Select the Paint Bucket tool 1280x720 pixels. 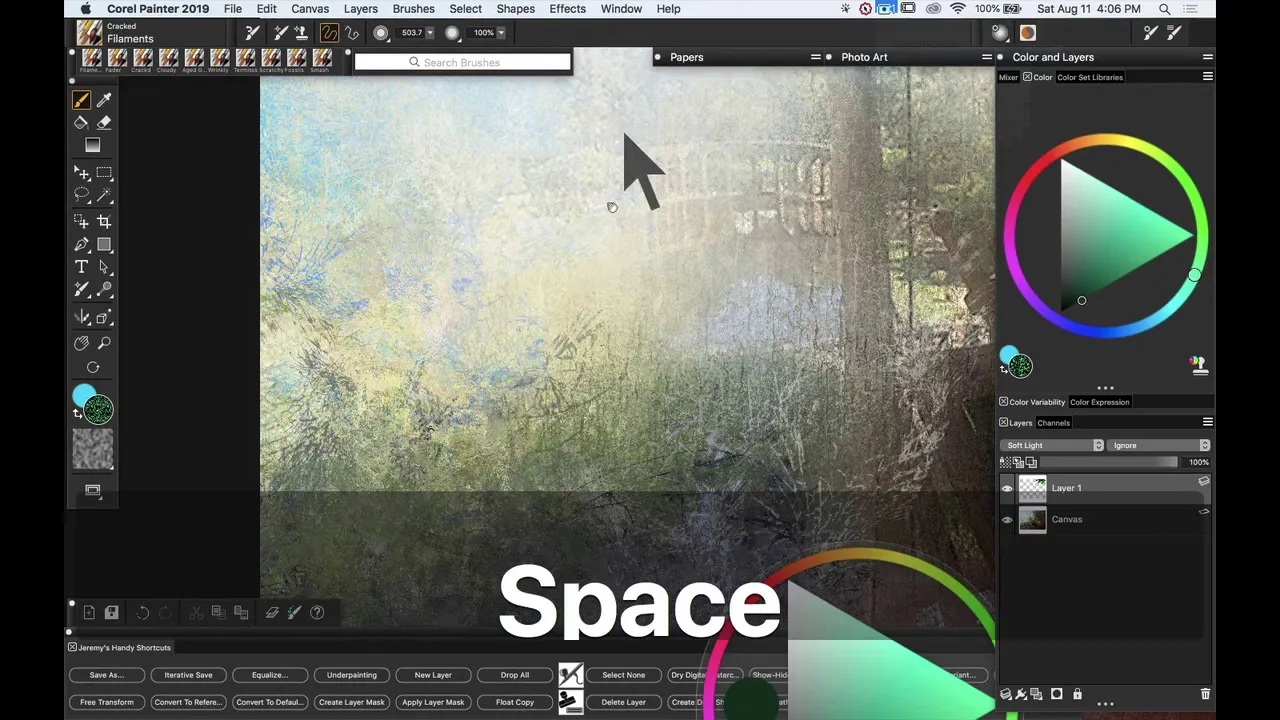(x=81, y=122)
